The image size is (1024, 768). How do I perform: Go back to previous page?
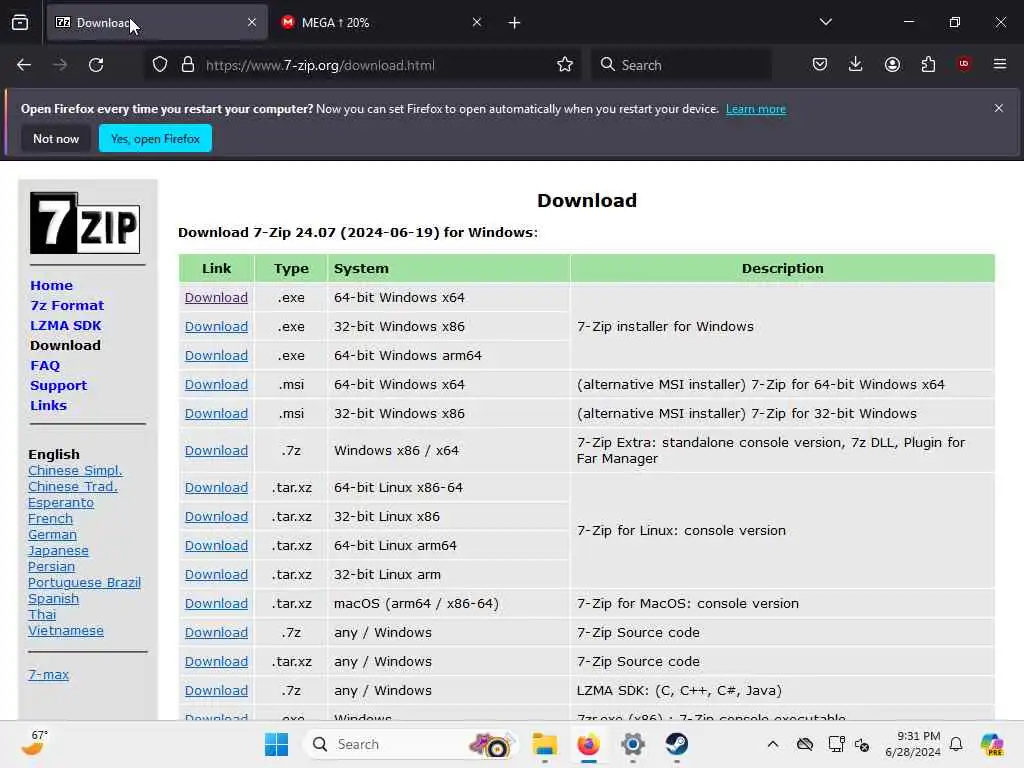pyautogui.click(x=24, y=65)
